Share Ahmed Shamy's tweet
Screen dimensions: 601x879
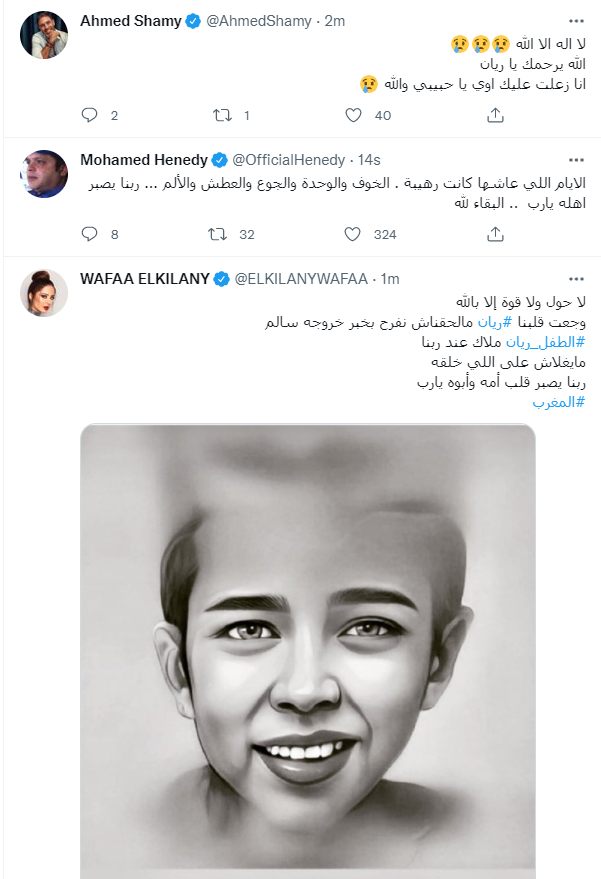(495, 115)
